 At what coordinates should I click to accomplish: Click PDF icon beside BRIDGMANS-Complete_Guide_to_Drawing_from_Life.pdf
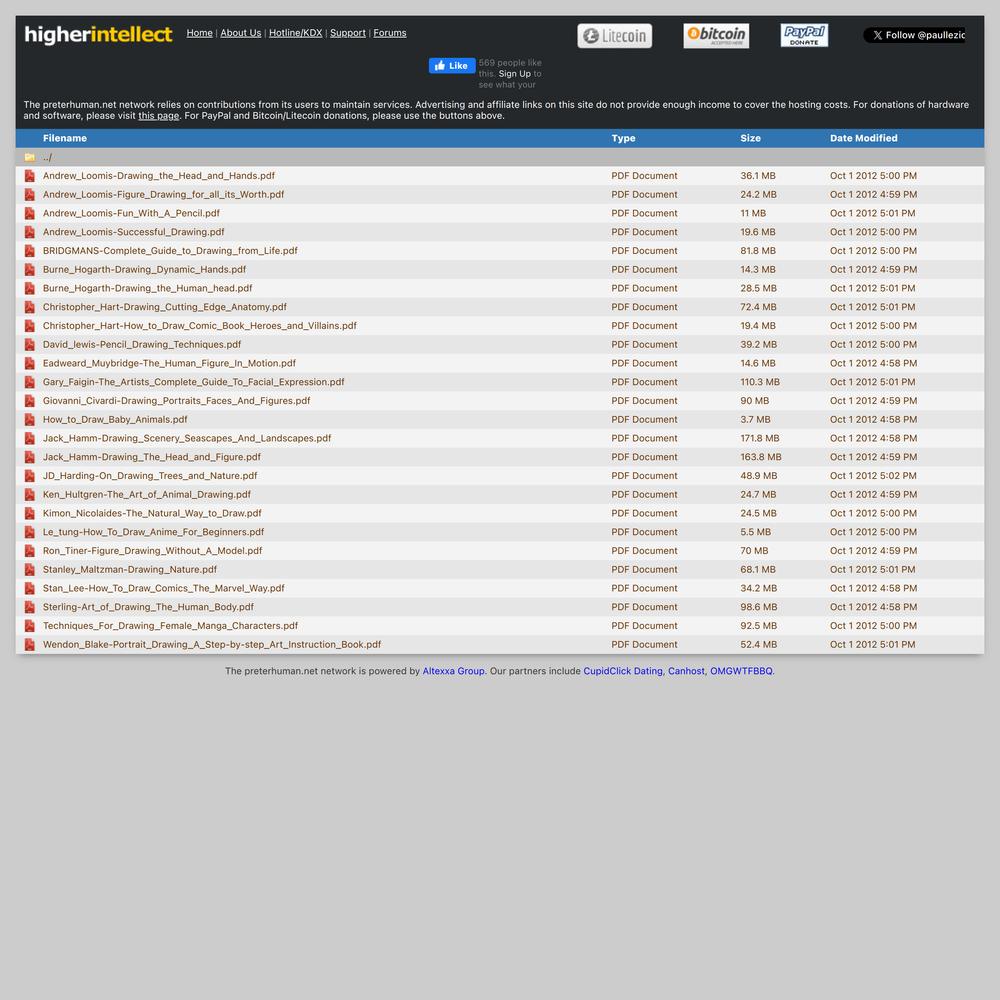29,251
